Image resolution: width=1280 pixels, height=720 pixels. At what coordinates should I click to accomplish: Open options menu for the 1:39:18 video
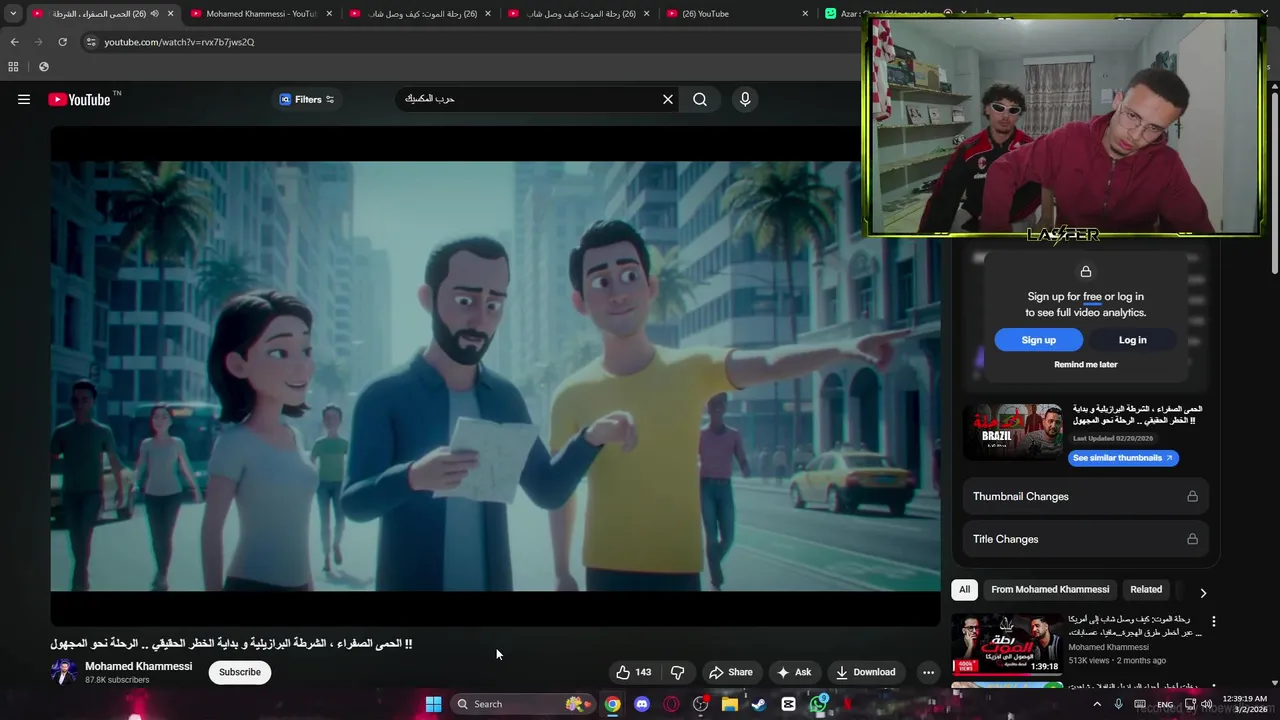point(1213,622)
